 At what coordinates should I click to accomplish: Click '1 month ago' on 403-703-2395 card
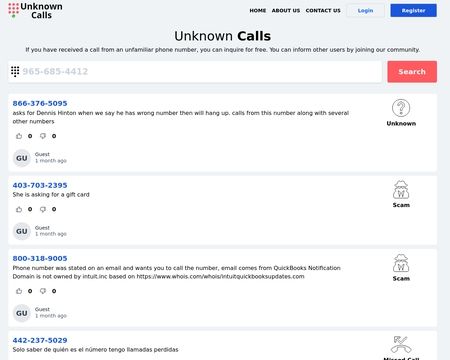tap(51, 234)
